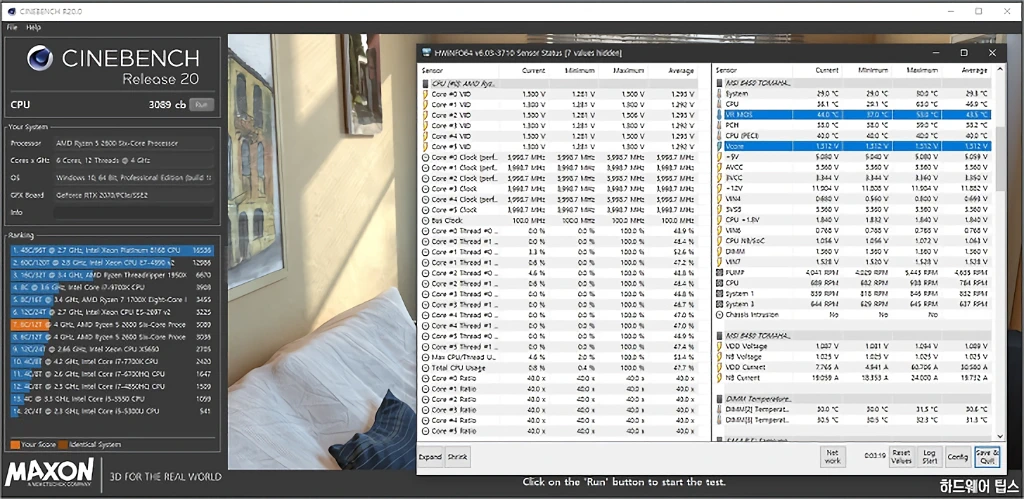Click the thermometer icon of CPU (PECI)
Viewport: 1024px width, 499px height.
[x=719, y=135]
